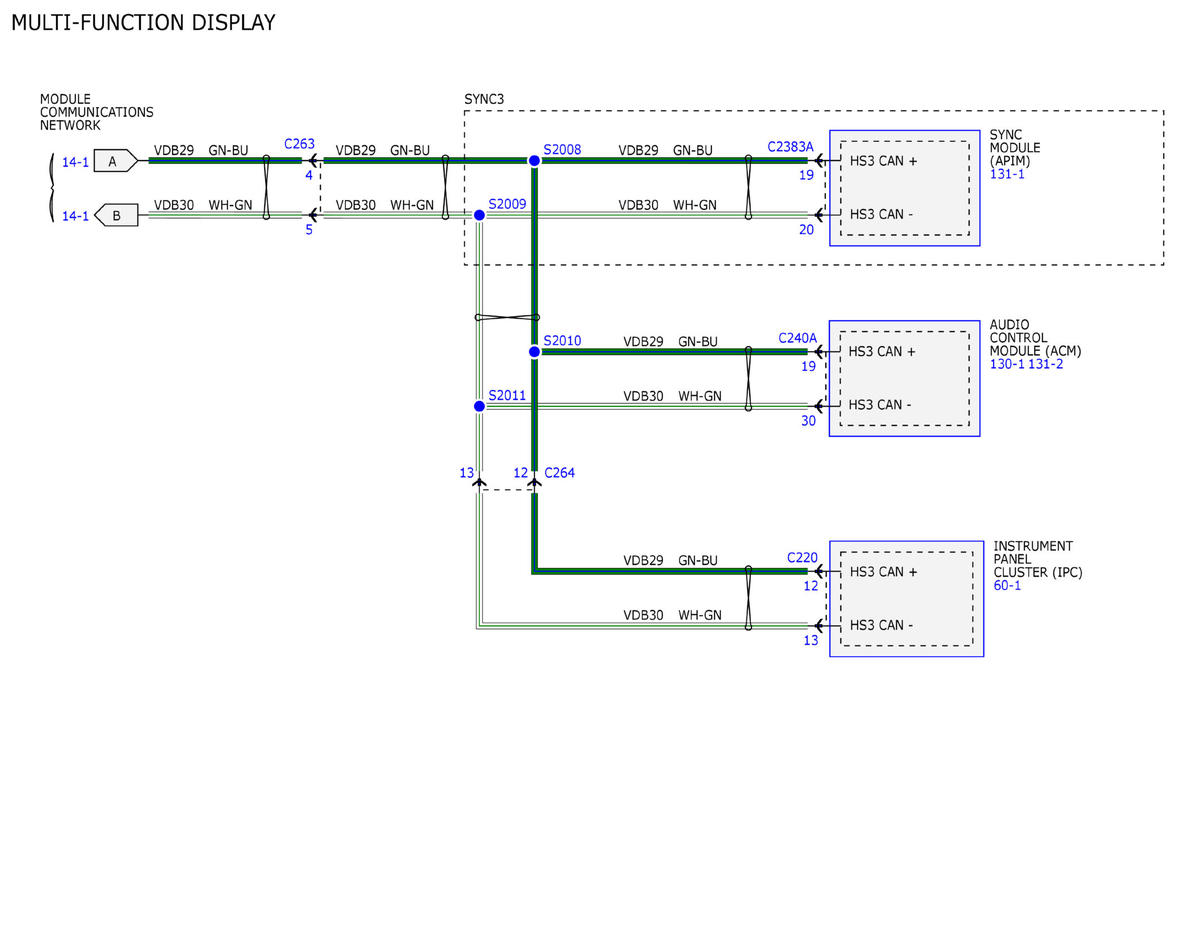The image size is (1200, 927).
Task: Select the S2011 splice junction dot
Action: tap(479, 406)
